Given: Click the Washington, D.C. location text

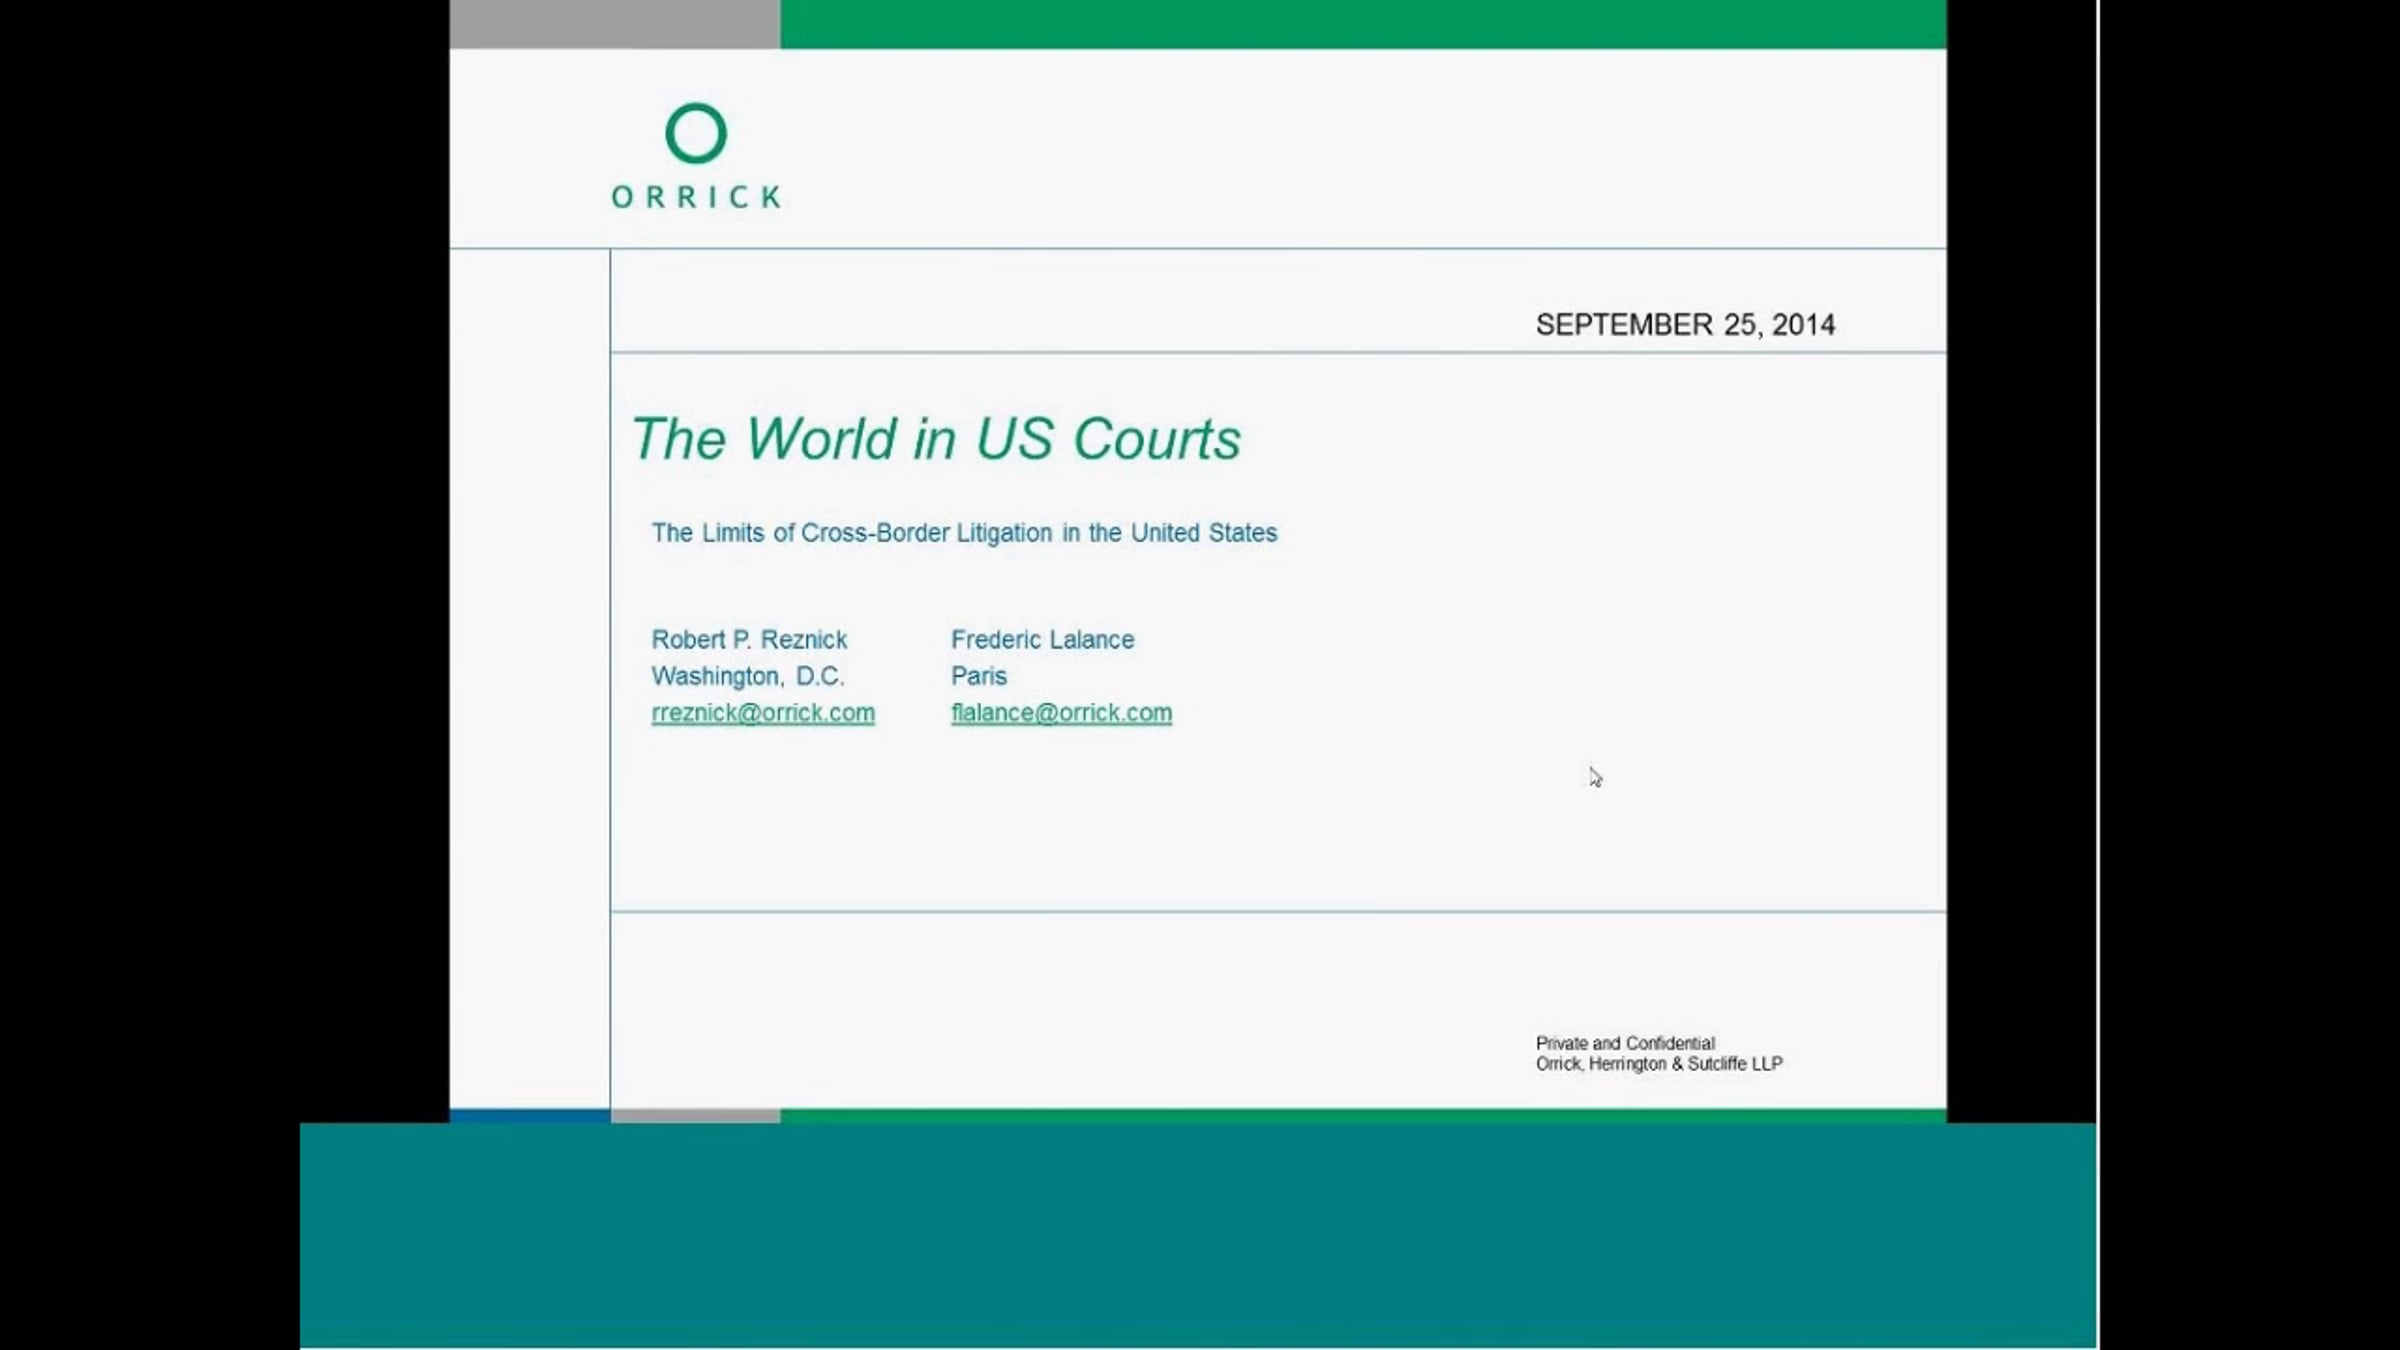Looking at the screenshot, I should pos(748,677).
